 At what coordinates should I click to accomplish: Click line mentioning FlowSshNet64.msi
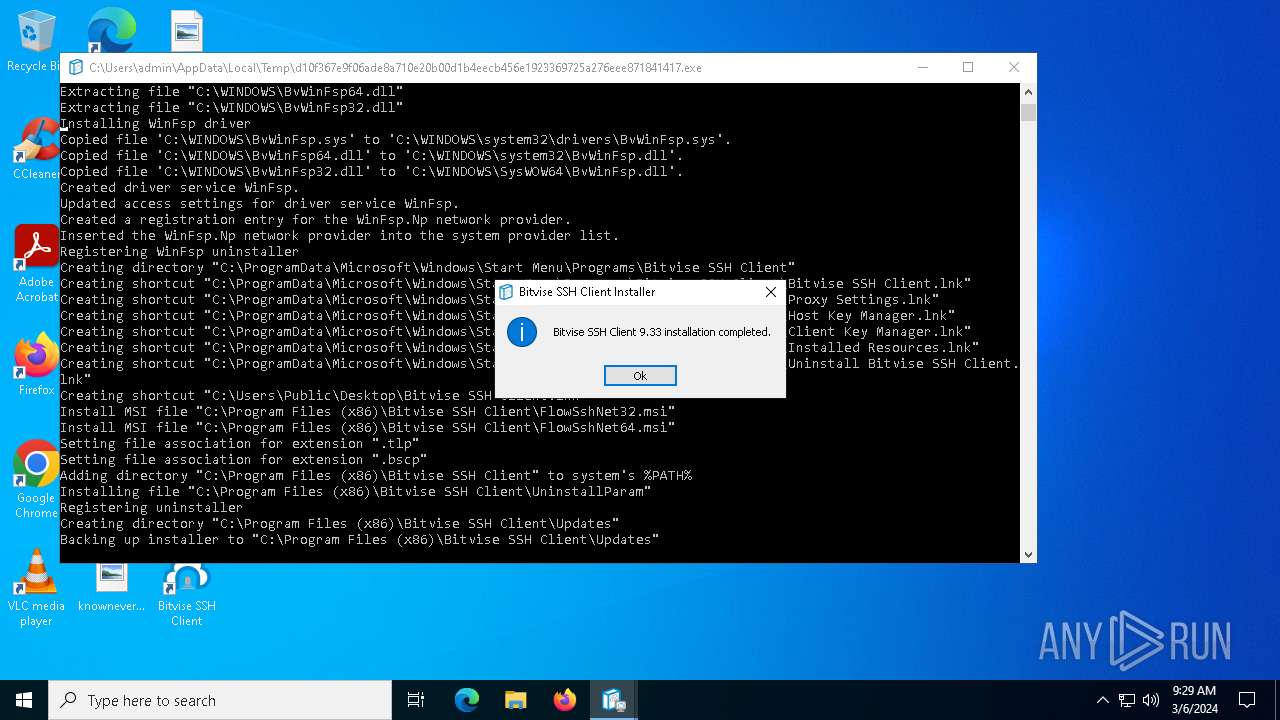(367, 428)
